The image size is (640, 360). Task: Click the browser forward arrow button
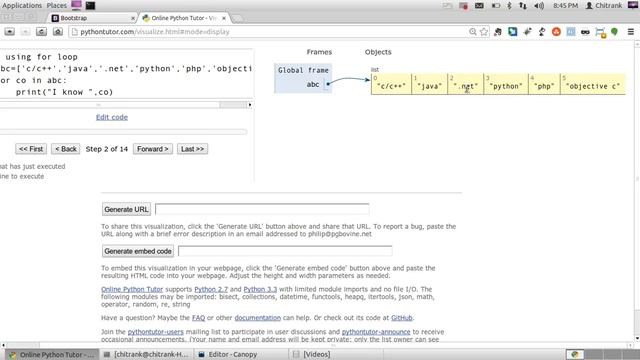coord(25,31)
